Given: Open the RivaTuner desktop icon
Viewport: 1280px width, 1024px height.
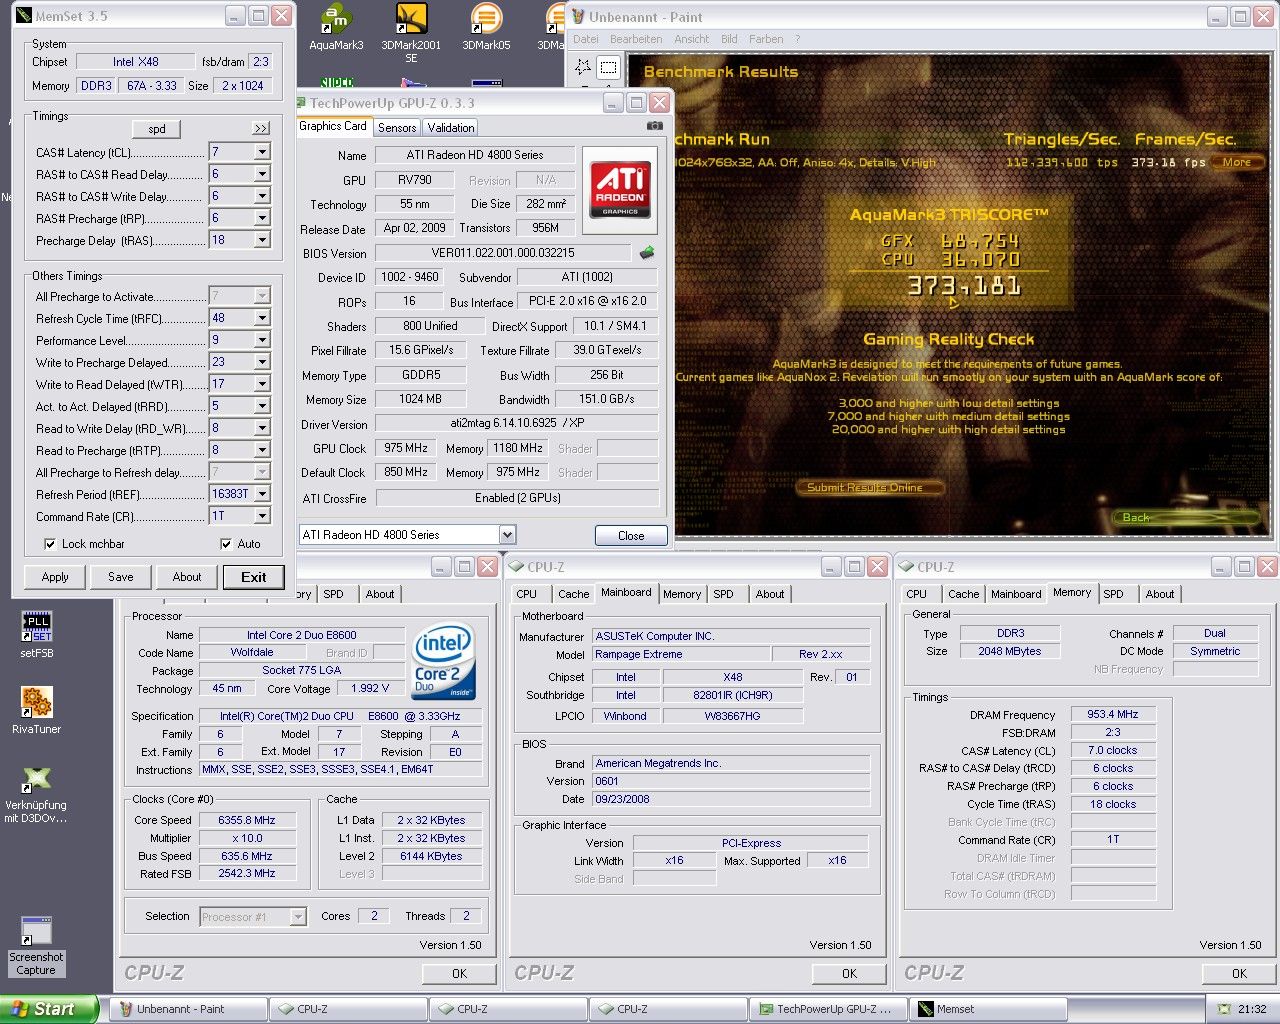Looking at the screenshot, I should tap(37, 710).
